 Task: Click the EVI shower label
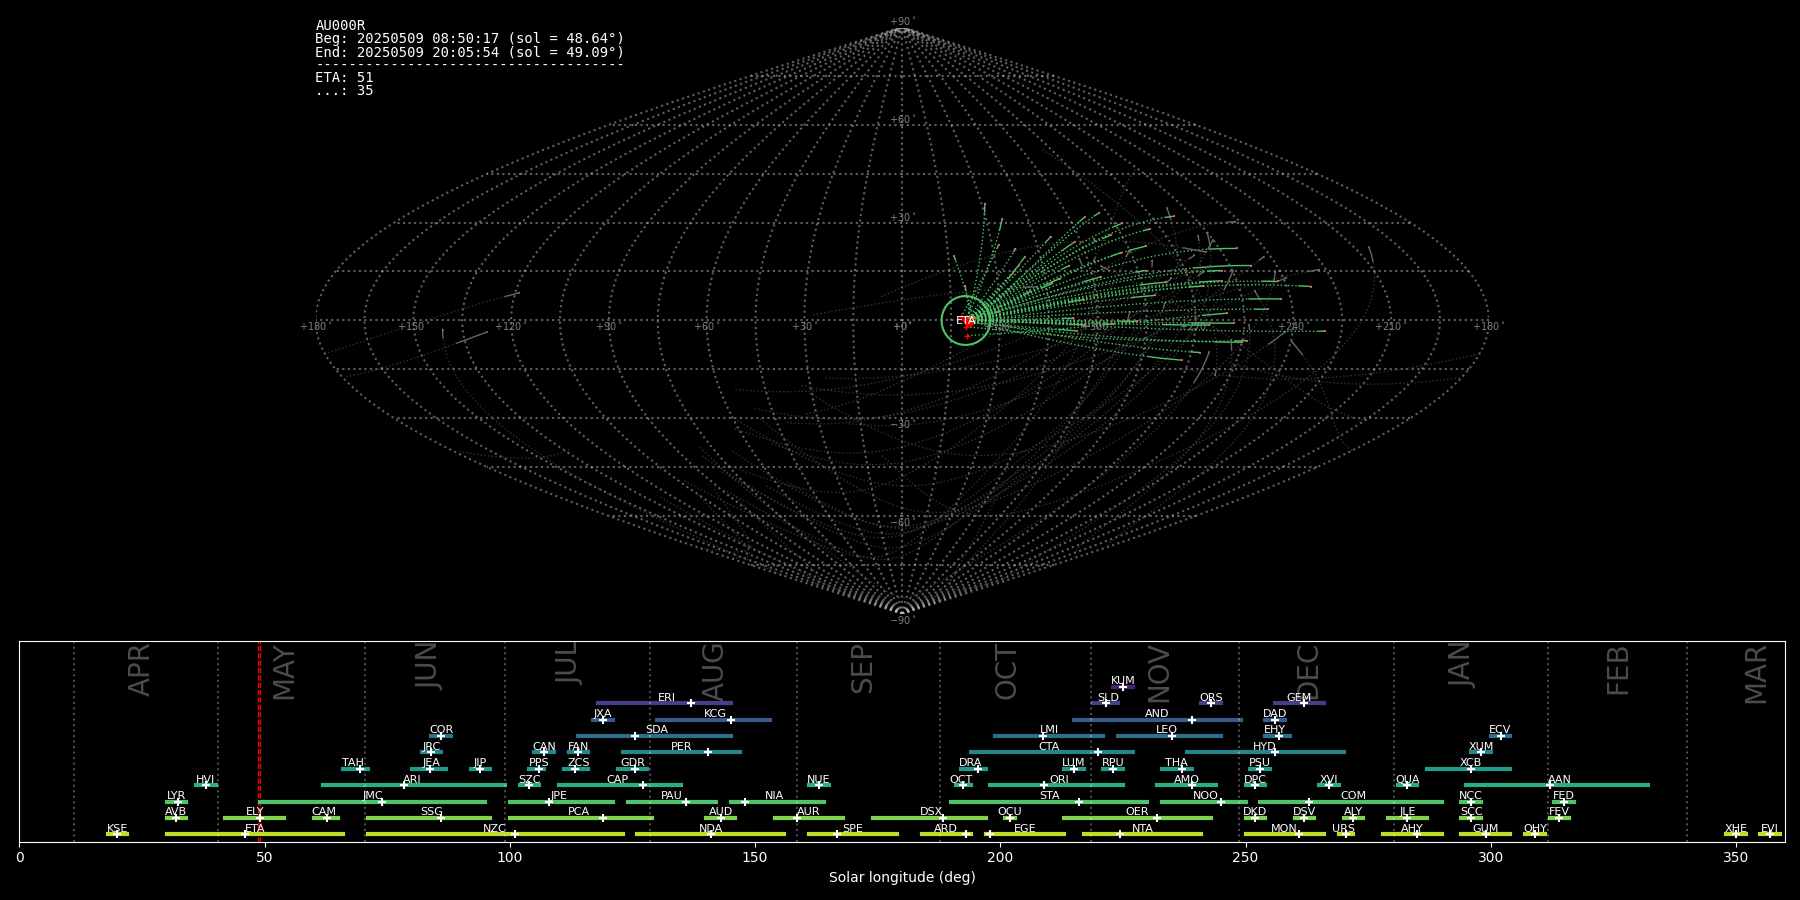click(x=1769, y=828)
